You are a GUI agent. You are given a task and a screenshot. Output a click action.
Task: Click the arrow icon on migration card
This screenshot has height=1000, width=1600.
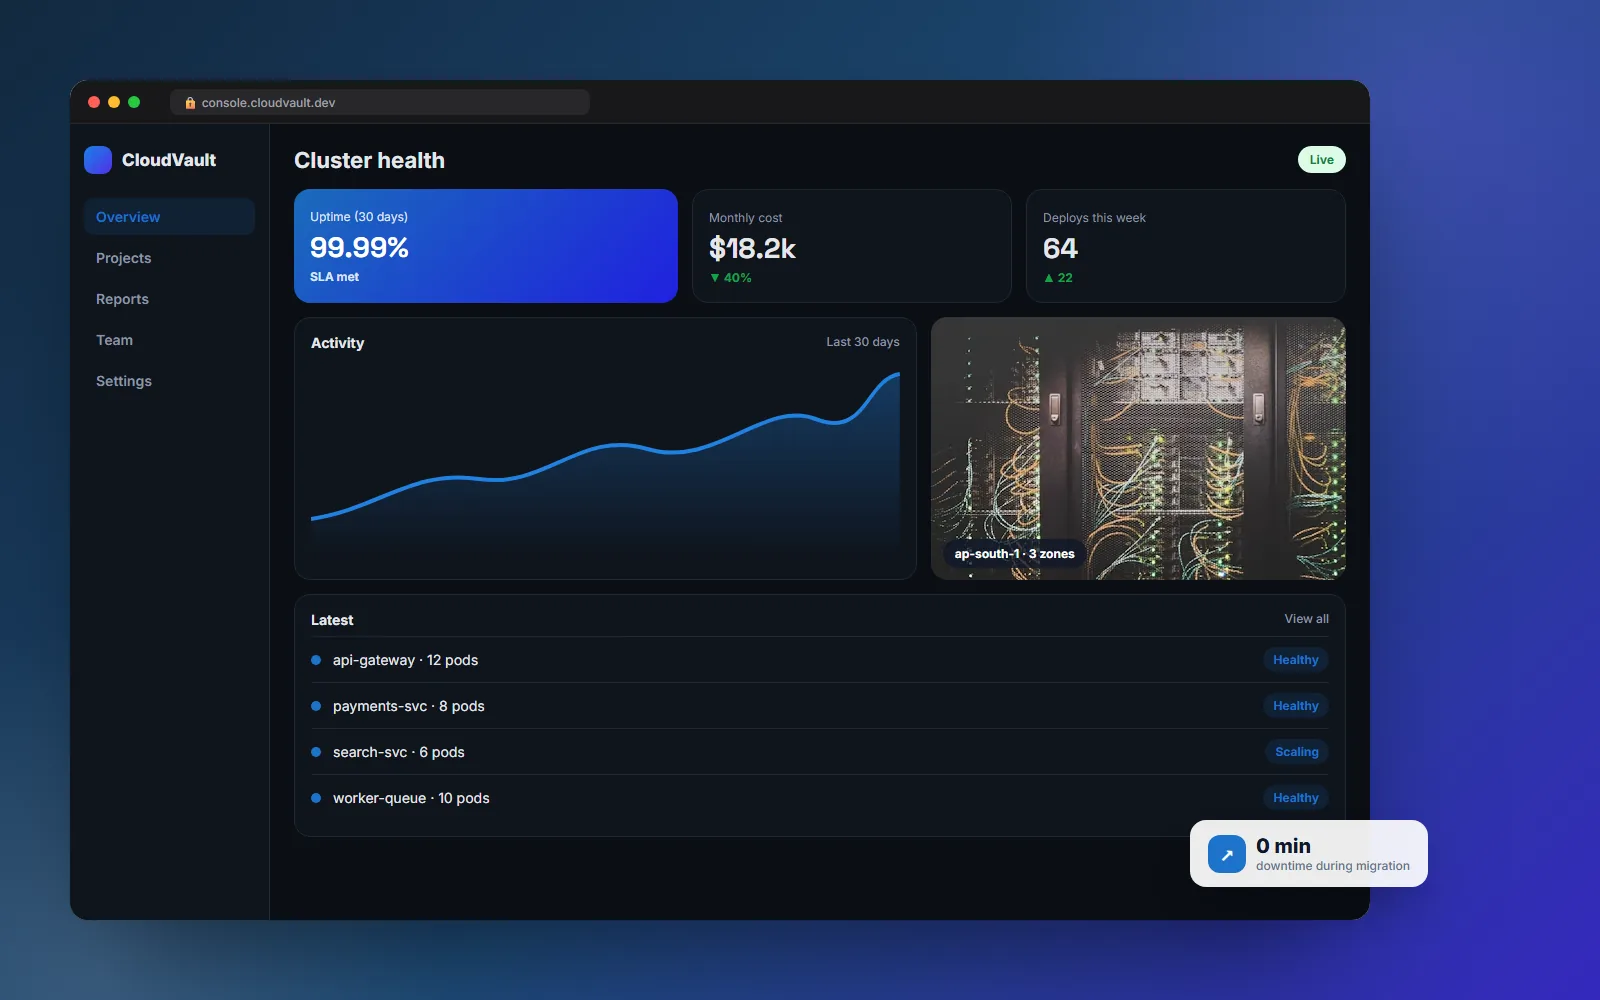click(x=1227, y=854)
